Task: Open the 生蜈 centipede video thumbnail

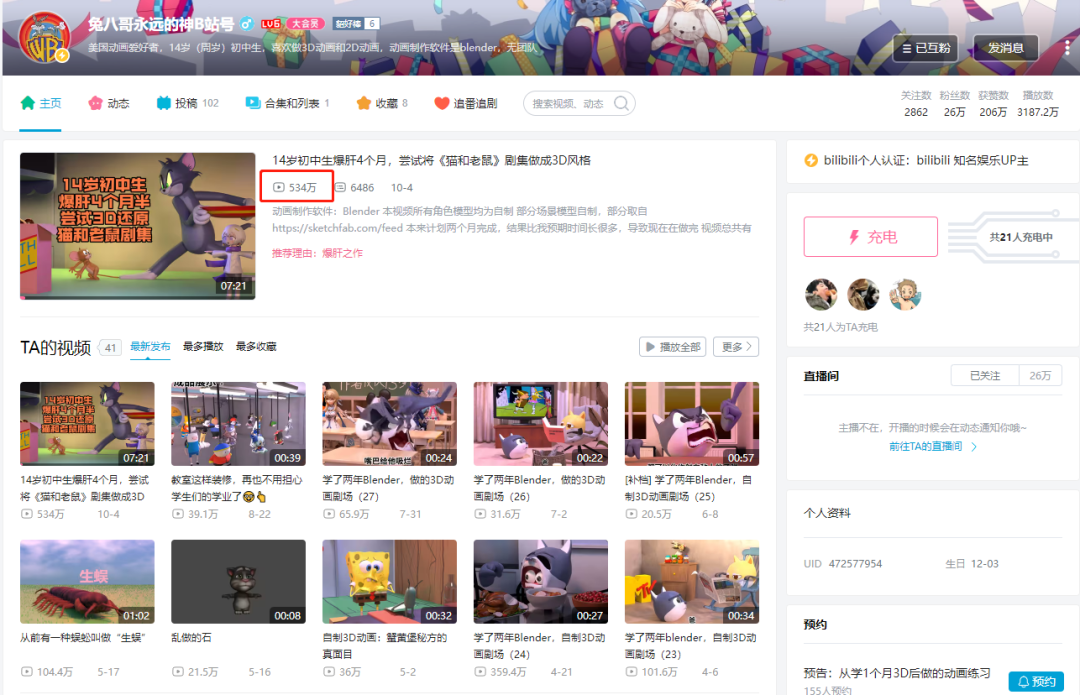Action: tap(87, 582)
